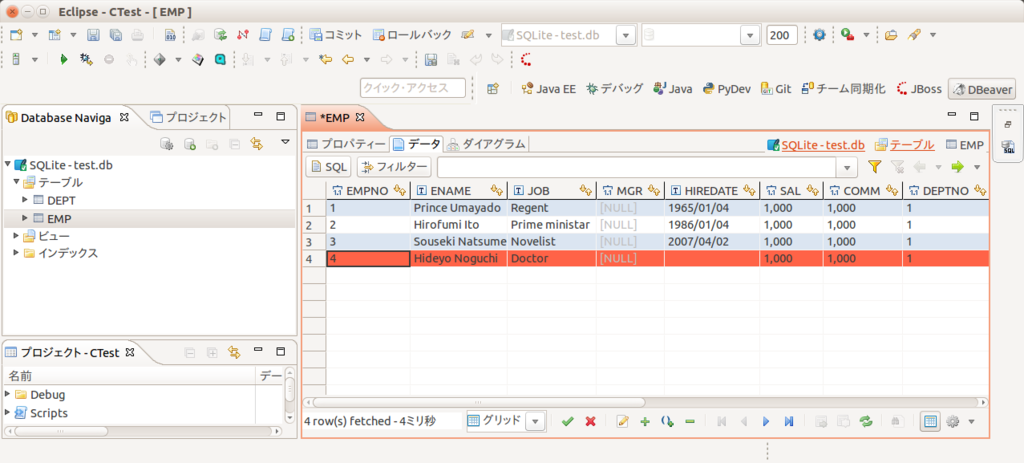
Task: Switch to the プロジェクト tab
Action: pyautogui.click(x=188, y=118)
